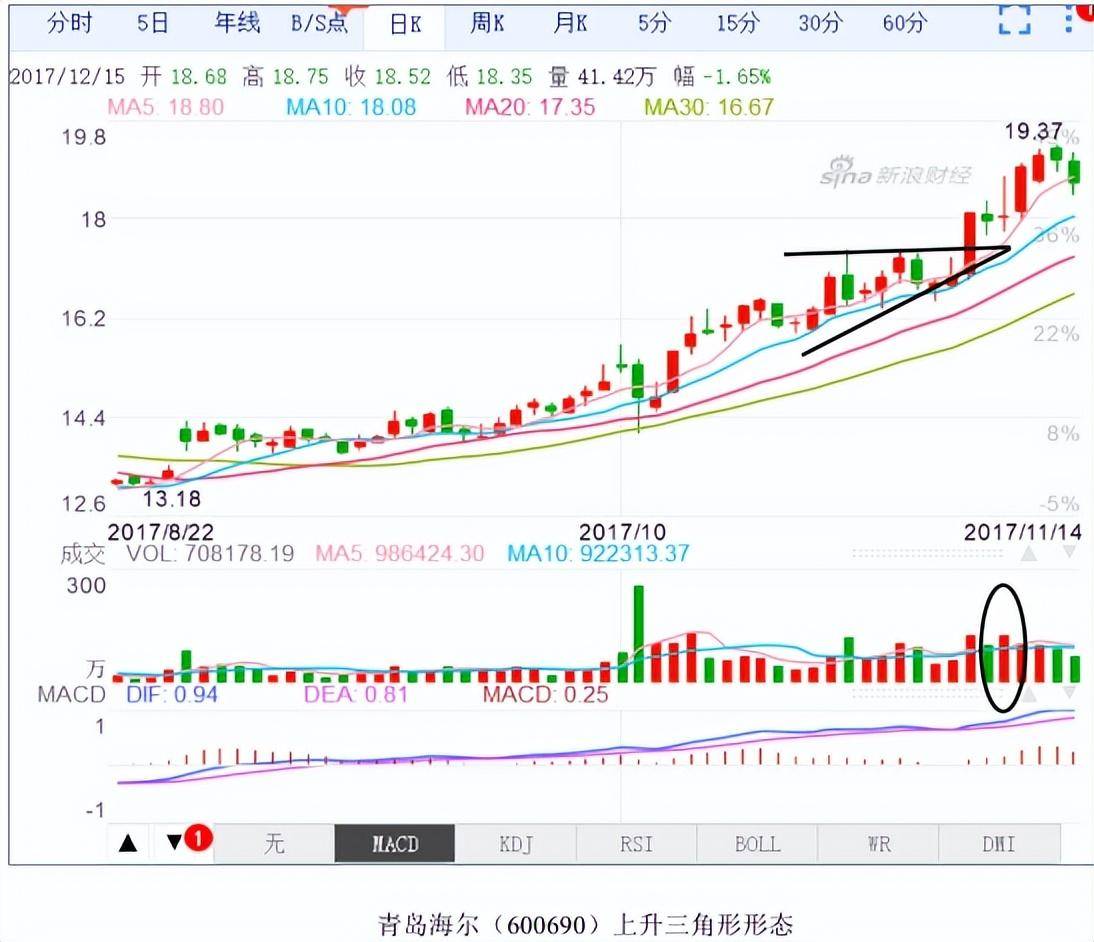Screen dimensions: 1094x942
Task: Select the BOLL indicator button
Action: tap(757, 844)
